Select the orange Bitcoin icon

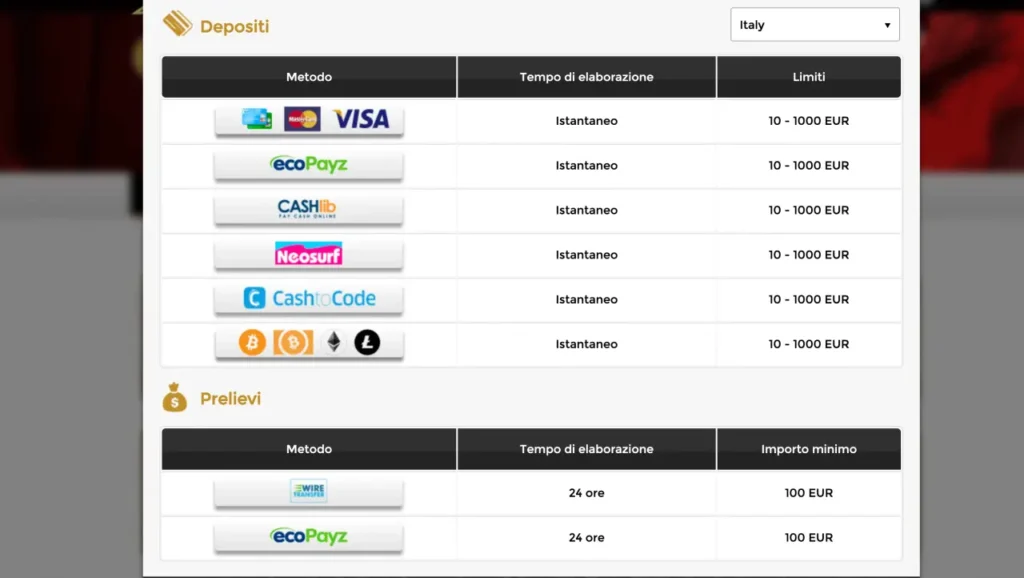pyautogui.click(x=252, y=343)
